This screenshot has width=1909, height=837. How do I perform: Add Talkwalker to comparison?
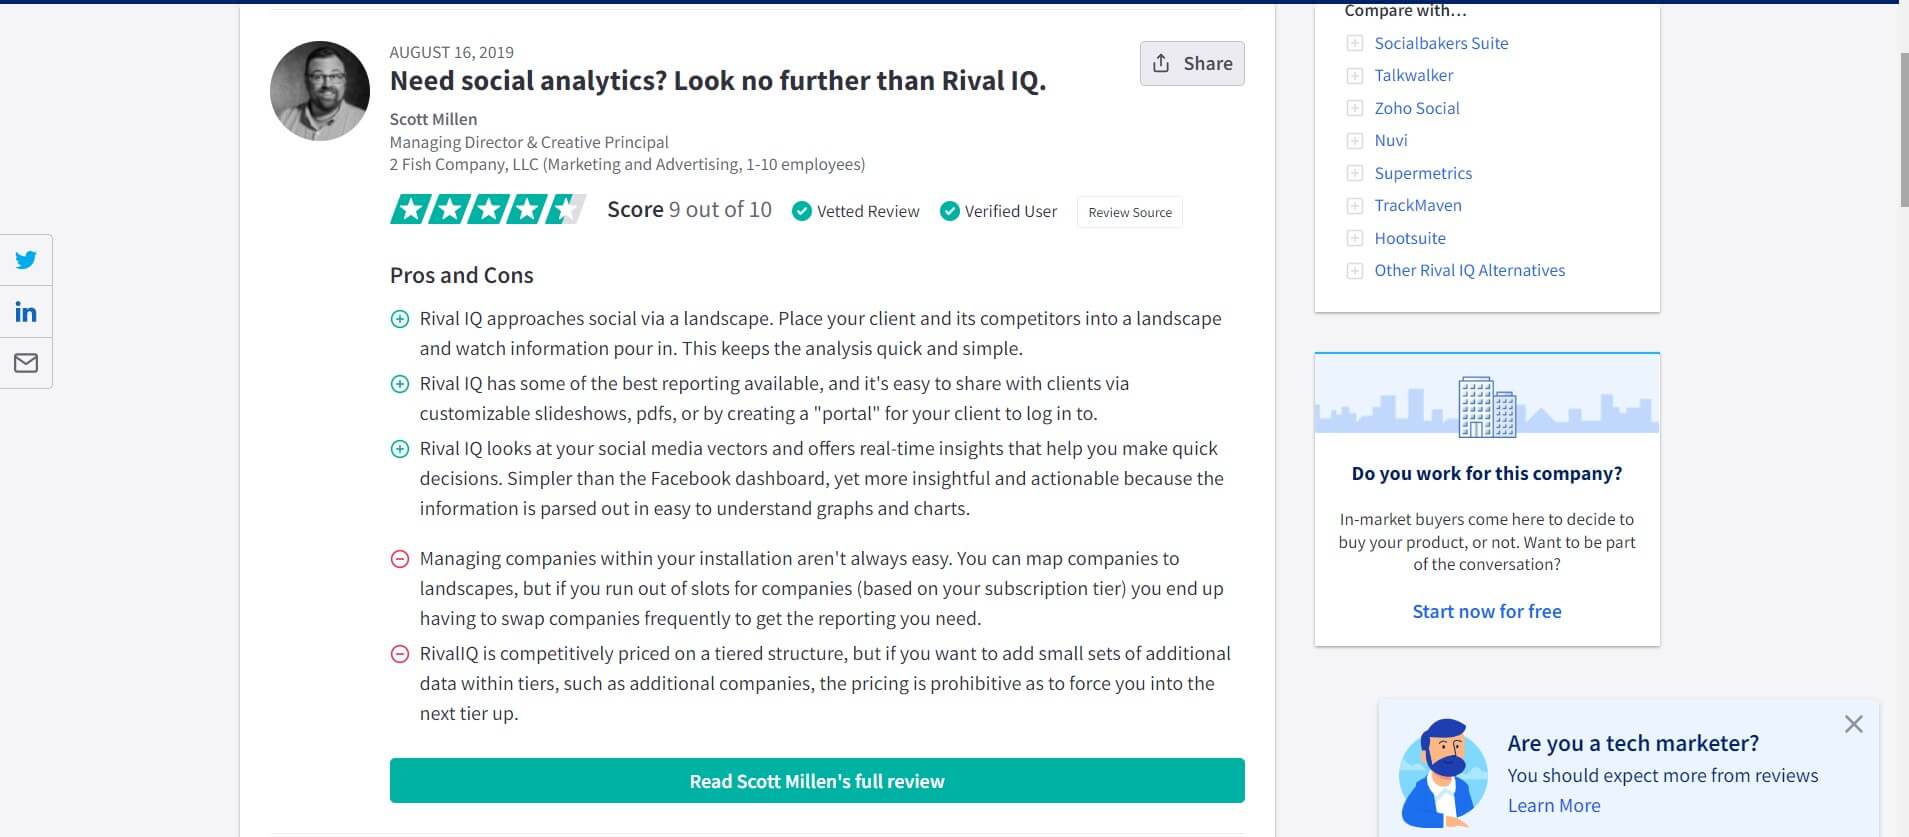1355,76
